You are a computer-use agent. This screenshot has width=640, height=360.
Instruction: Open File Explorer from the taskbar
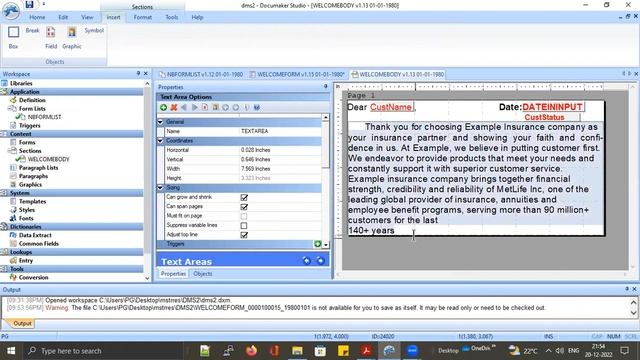[297, 350]
